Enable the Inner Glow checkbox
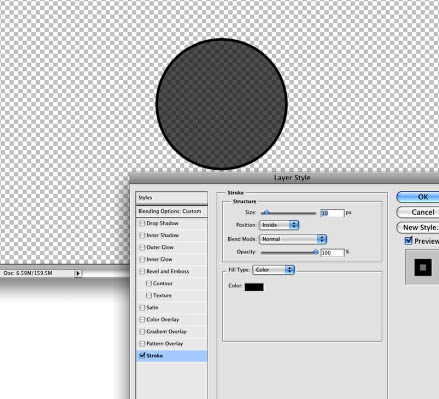 point(142,259)
